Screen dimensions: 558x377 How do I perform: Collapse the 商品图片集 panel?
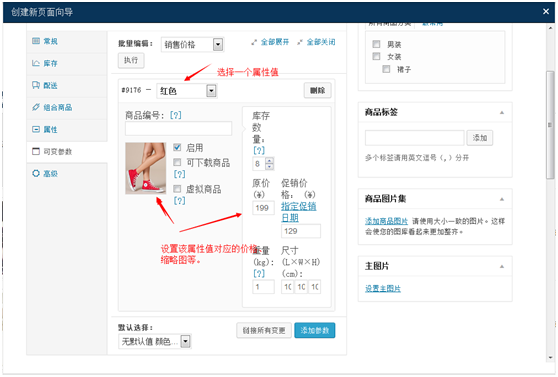502,199
